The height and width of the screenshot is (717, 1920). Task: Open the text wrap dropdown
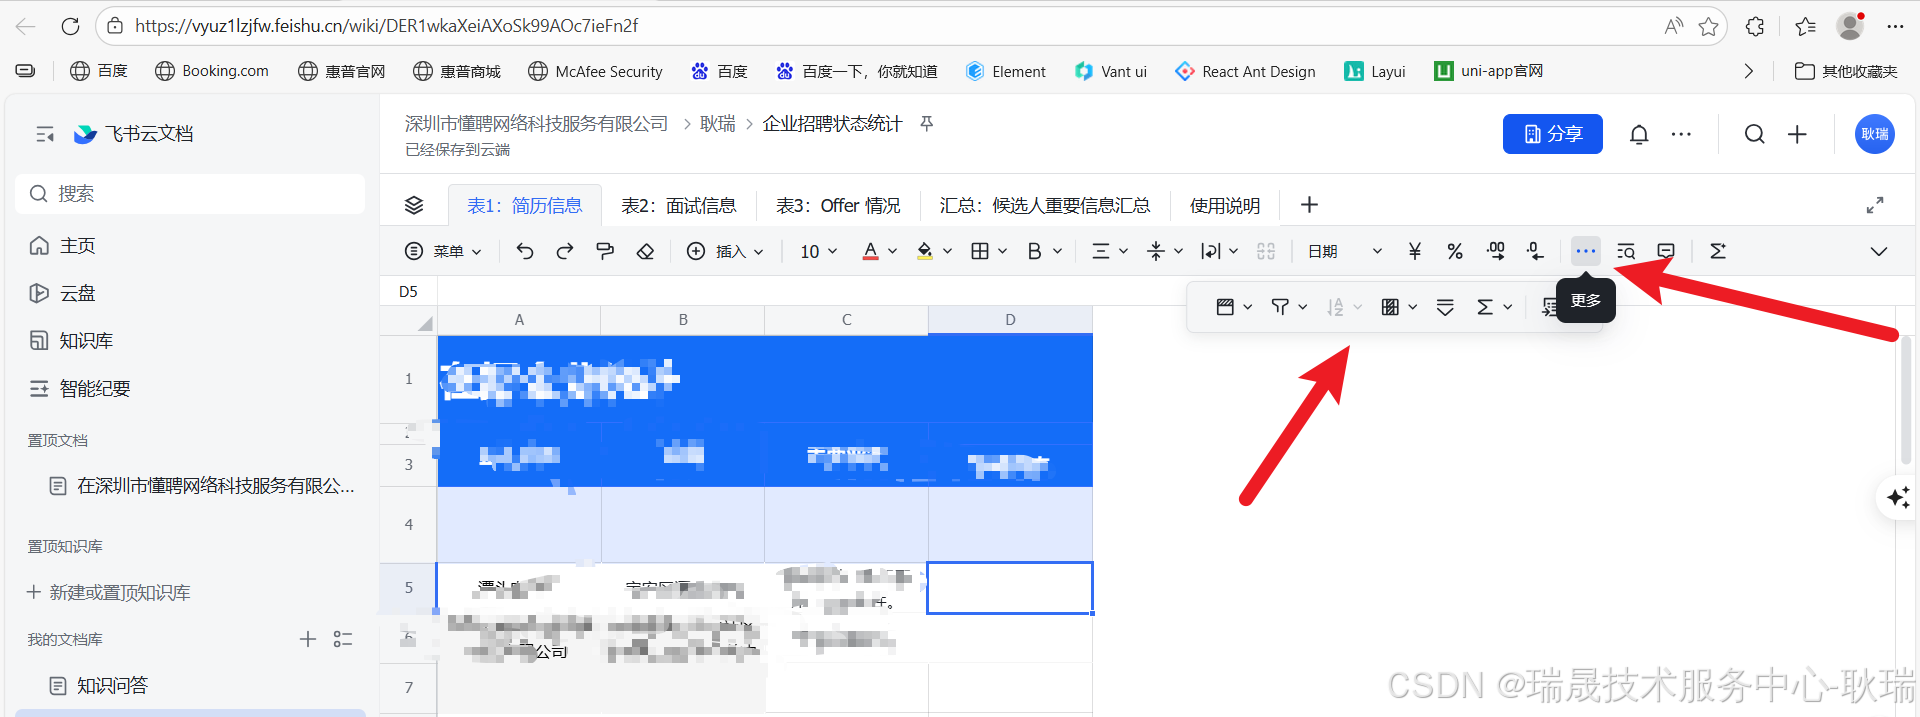[x=1219, y=251]
